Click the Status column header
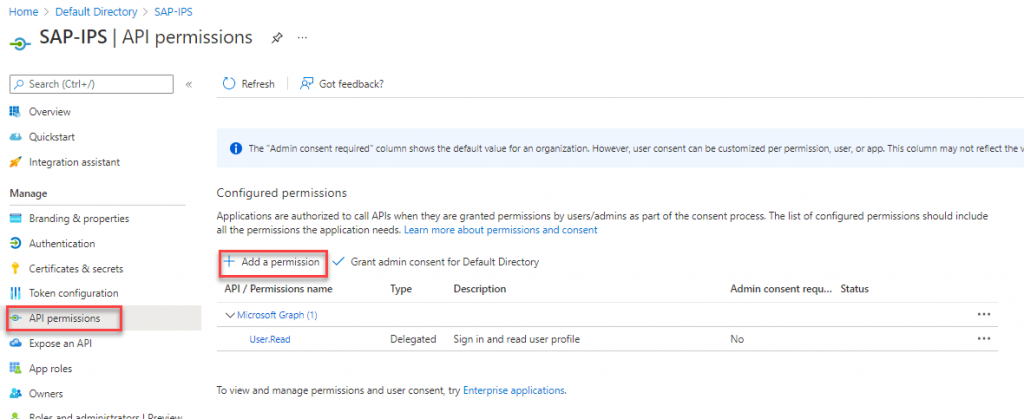Screen dimensions: 1024x419 tap(854, 288)
